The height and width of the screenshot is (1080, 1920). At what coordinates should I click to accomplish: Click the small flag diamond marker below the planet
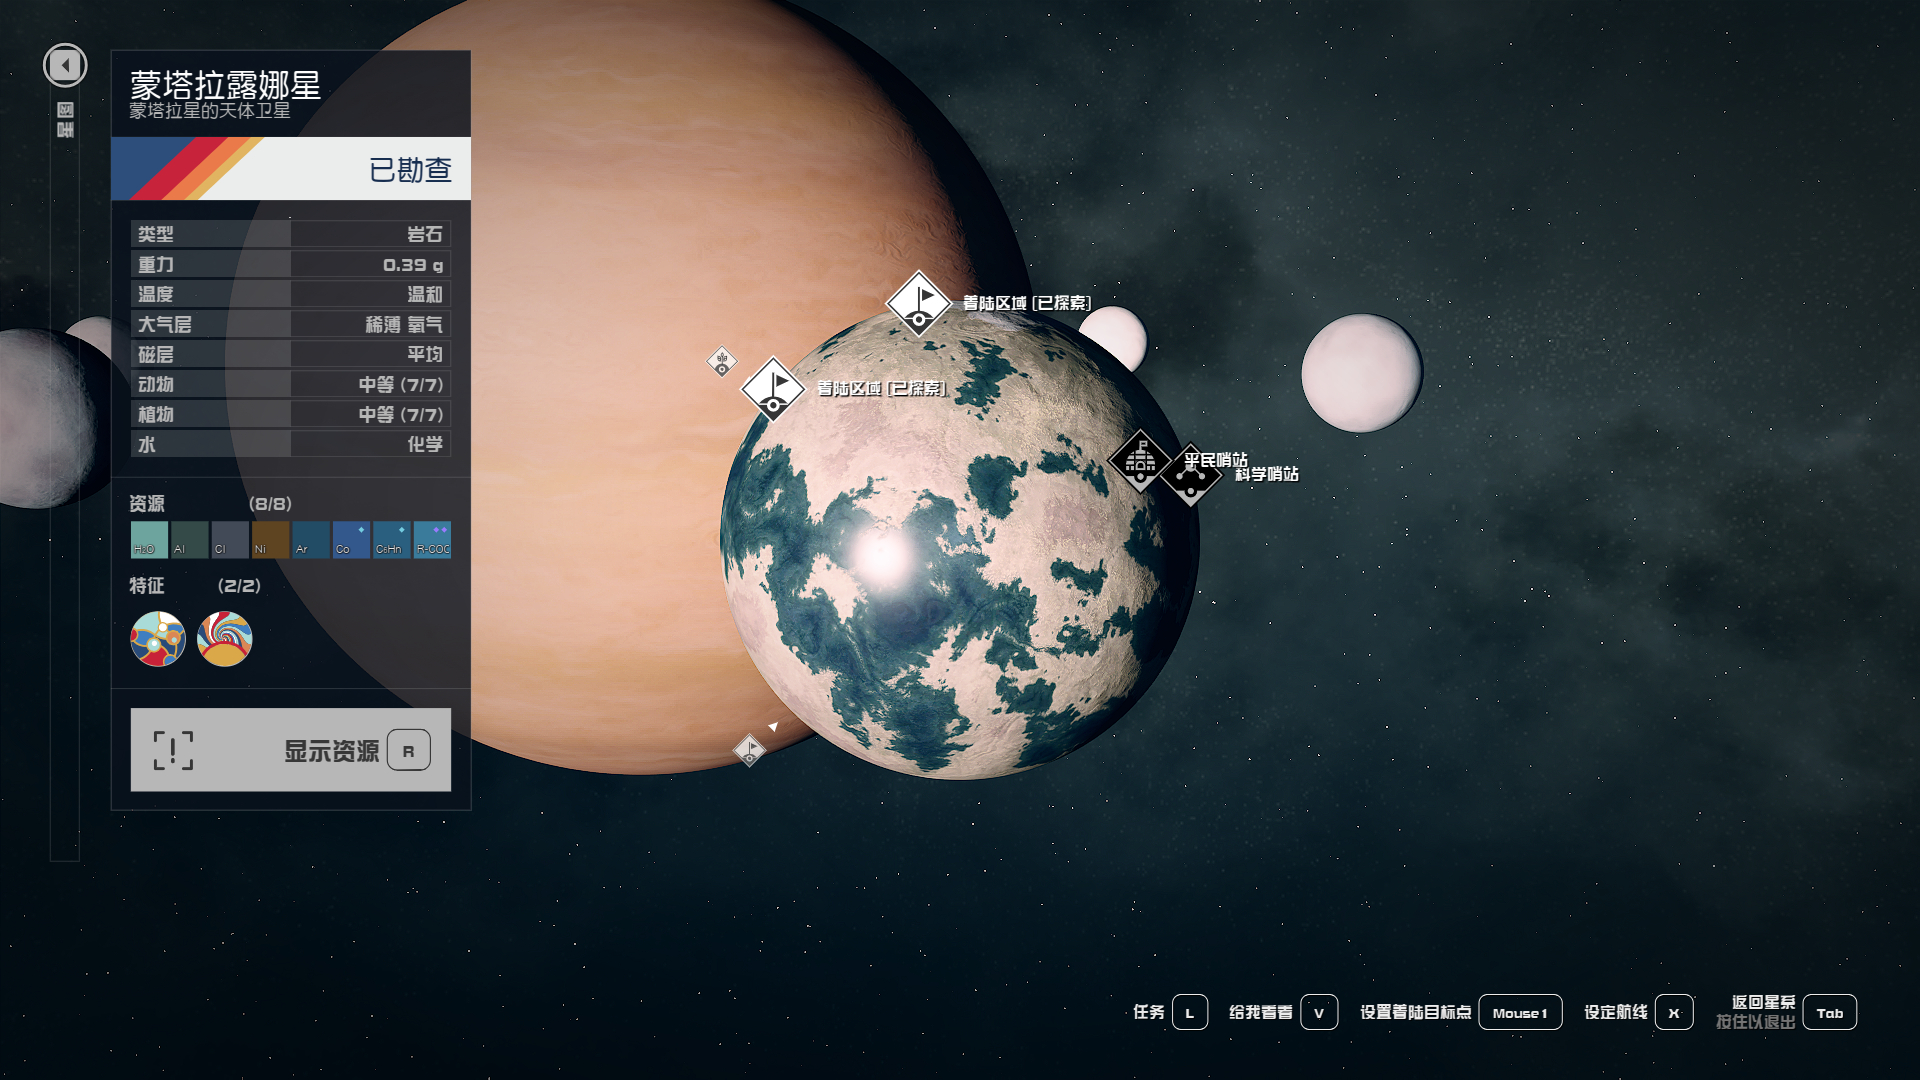click(x=749, y=750)
